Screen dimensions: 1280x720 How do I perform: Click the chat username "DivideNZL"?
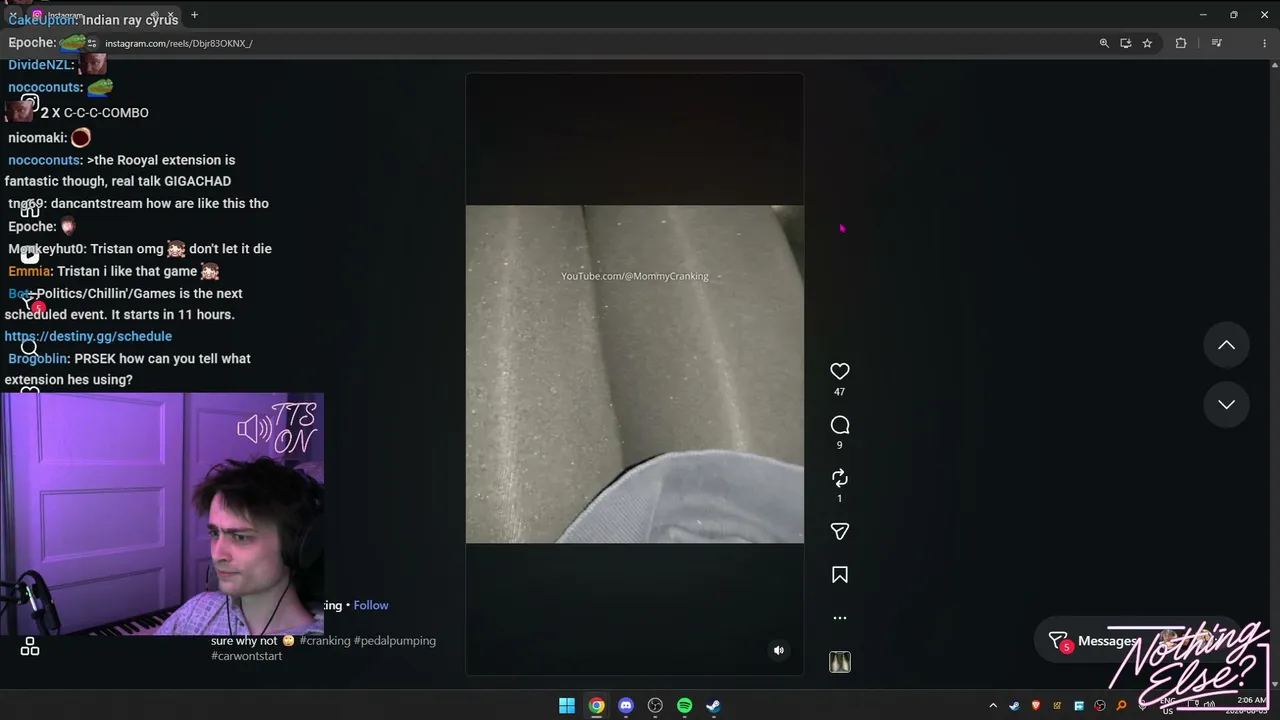(x=40, y=65)
